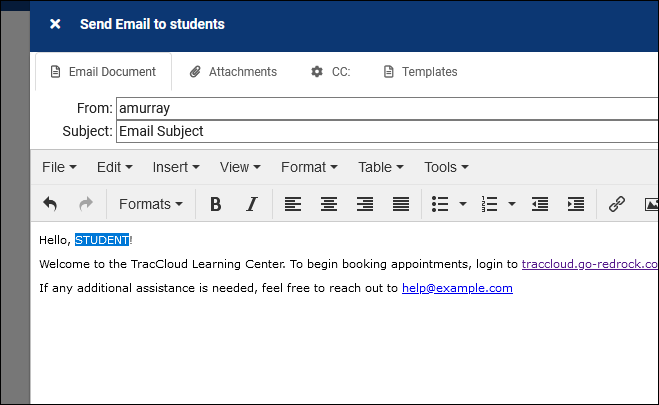Justify the paragraph text
This screenshot has width=659, height=405.
pos(401,204)
